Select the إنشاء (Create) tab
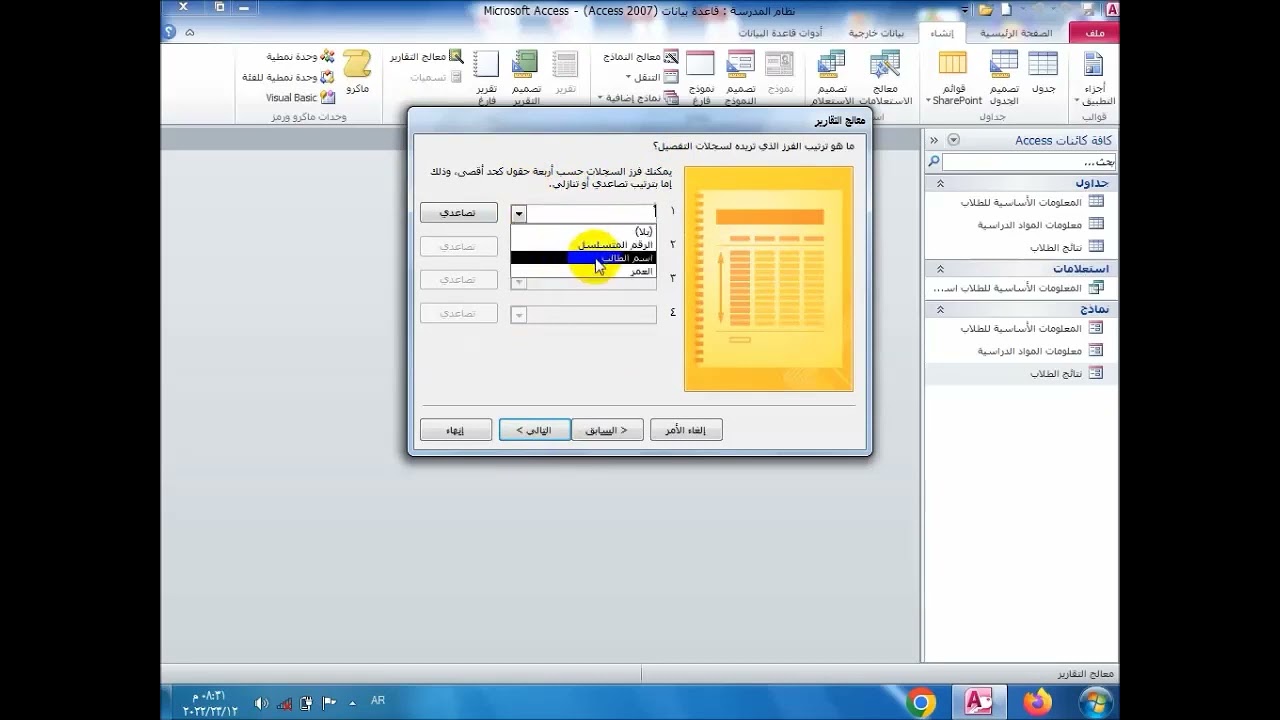1280x720 pixels. (941, 33)
